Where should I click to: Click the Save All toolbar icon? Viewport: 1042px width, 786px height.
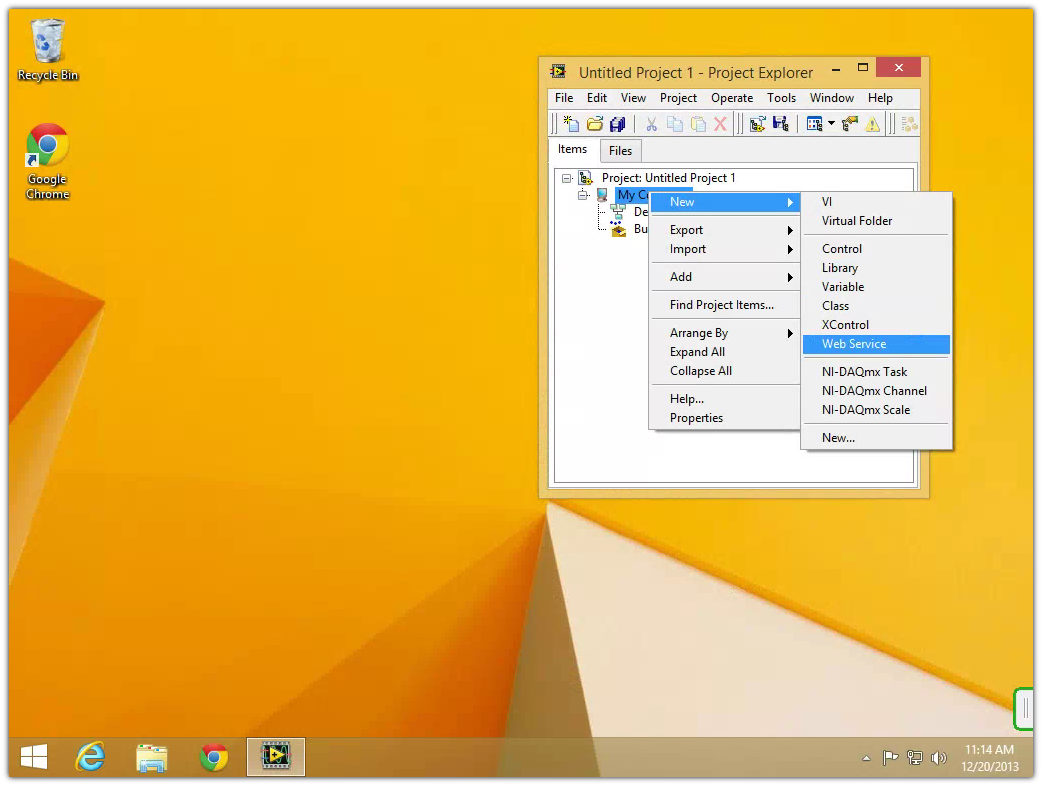(617, 124)
